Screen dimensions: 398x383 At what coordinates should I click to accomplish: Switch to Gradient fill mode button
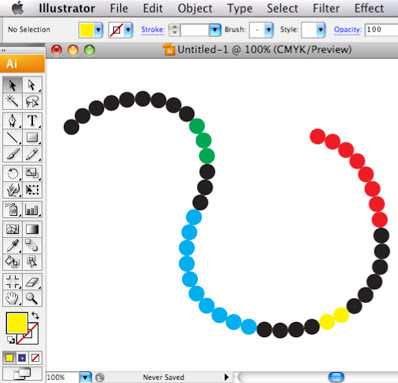pos(22,358)
